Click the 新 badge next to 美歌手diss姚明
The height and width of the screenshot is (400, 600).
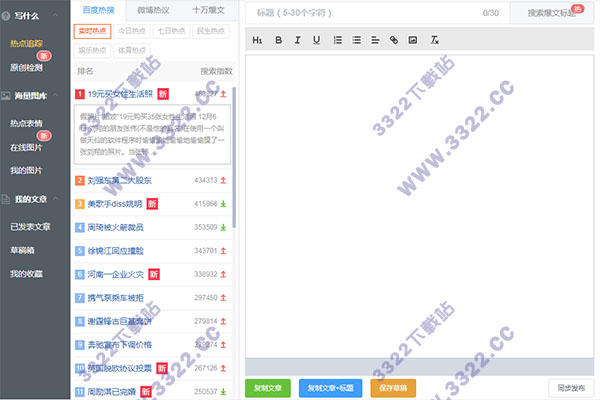click(x=152, y=204)
